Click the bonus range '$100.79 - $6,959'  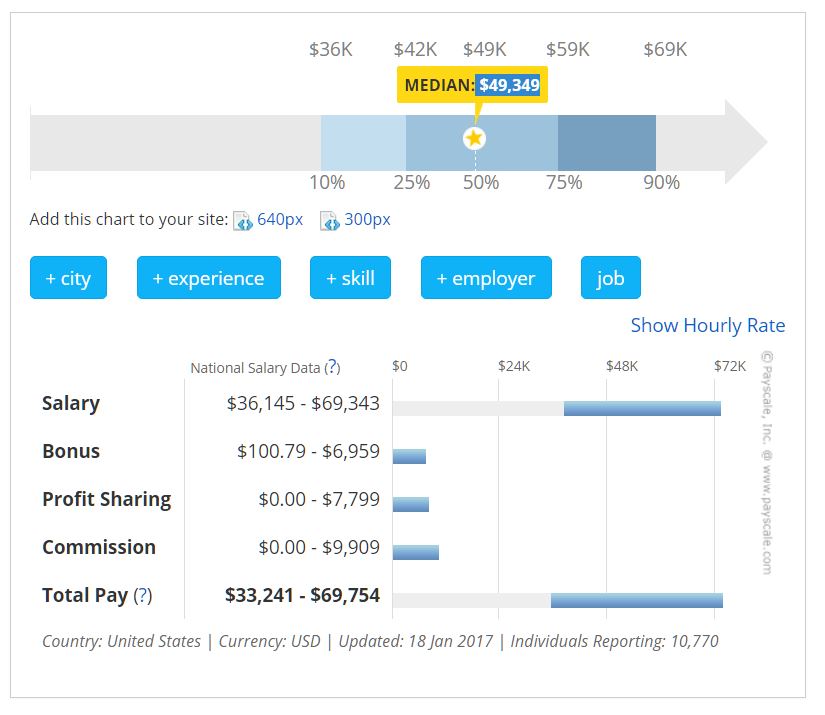308,451
